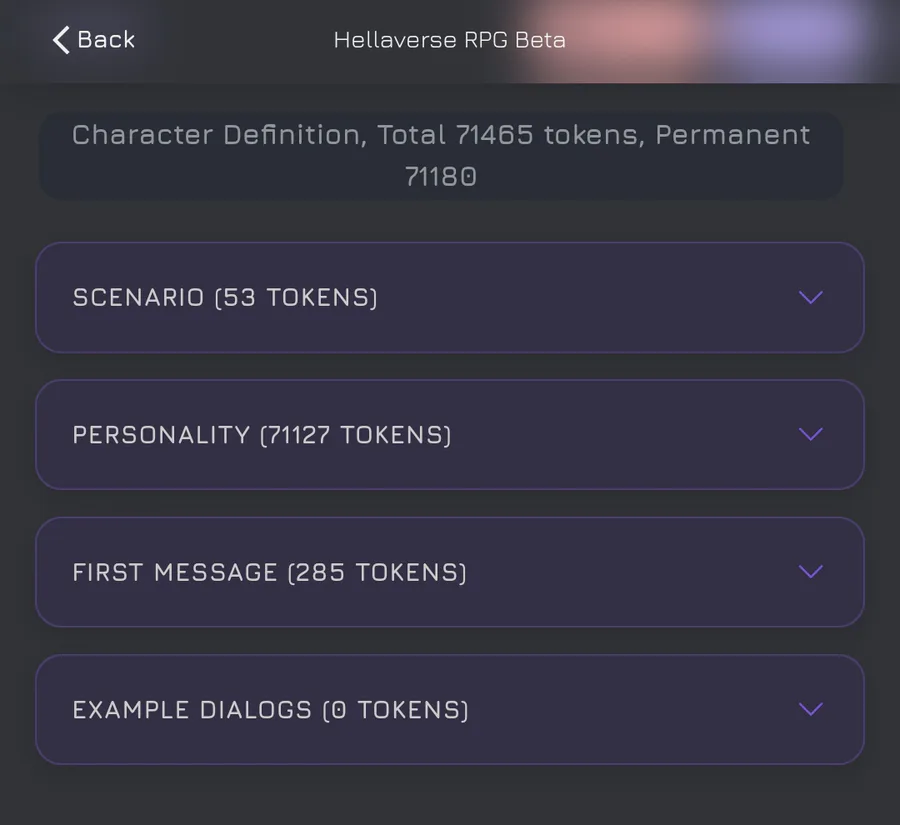Open First Message via its chevron
Image resolution: width=900 pixels, height=825 pixels.
click(x=810, y=571)
